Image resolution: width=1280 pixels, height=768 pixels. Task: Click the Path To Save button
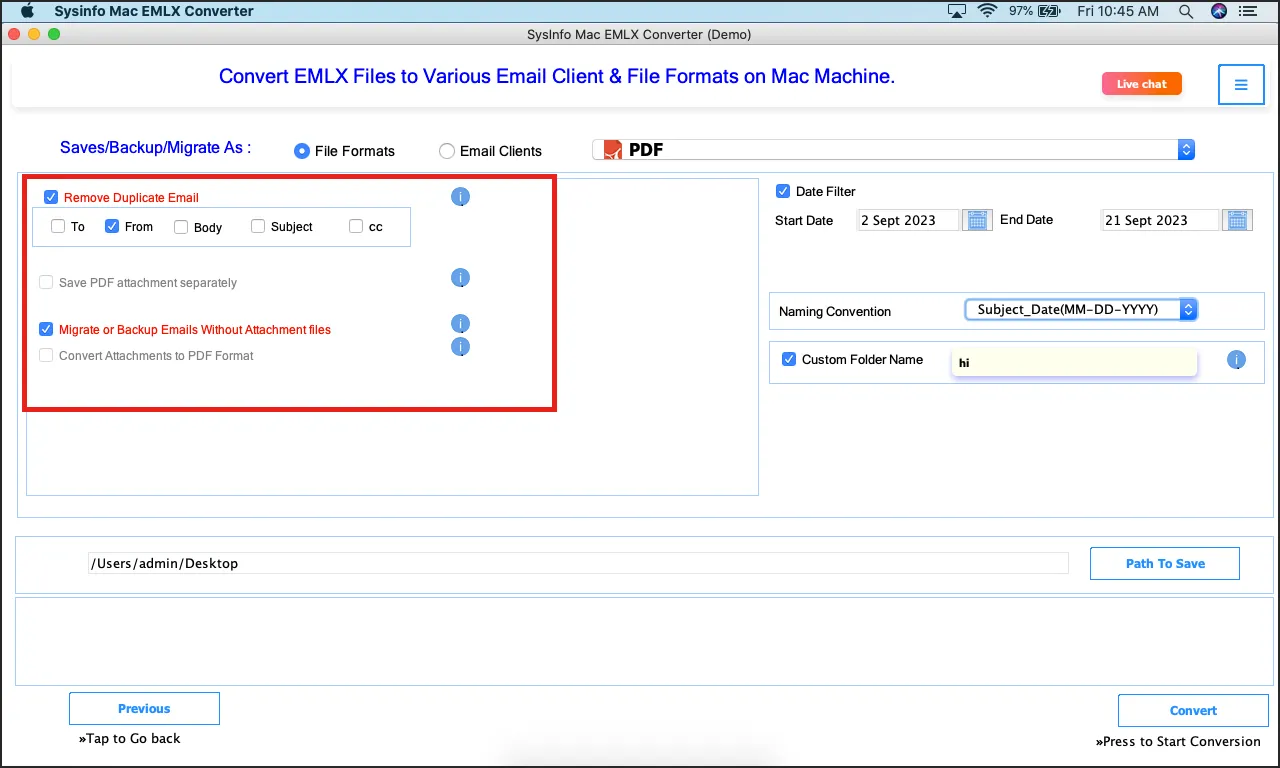tap(1165, 563)
